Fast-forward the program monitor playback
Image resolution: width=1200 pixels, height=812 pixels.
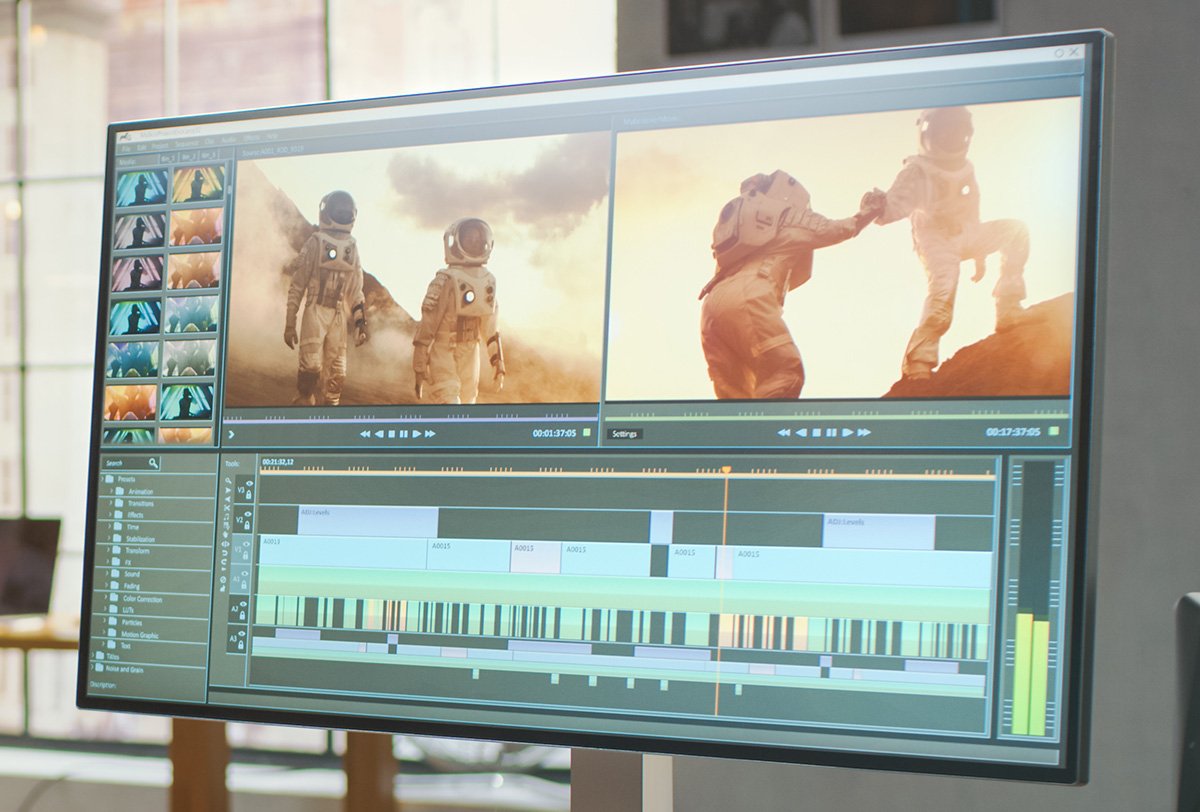click(864, 432)
